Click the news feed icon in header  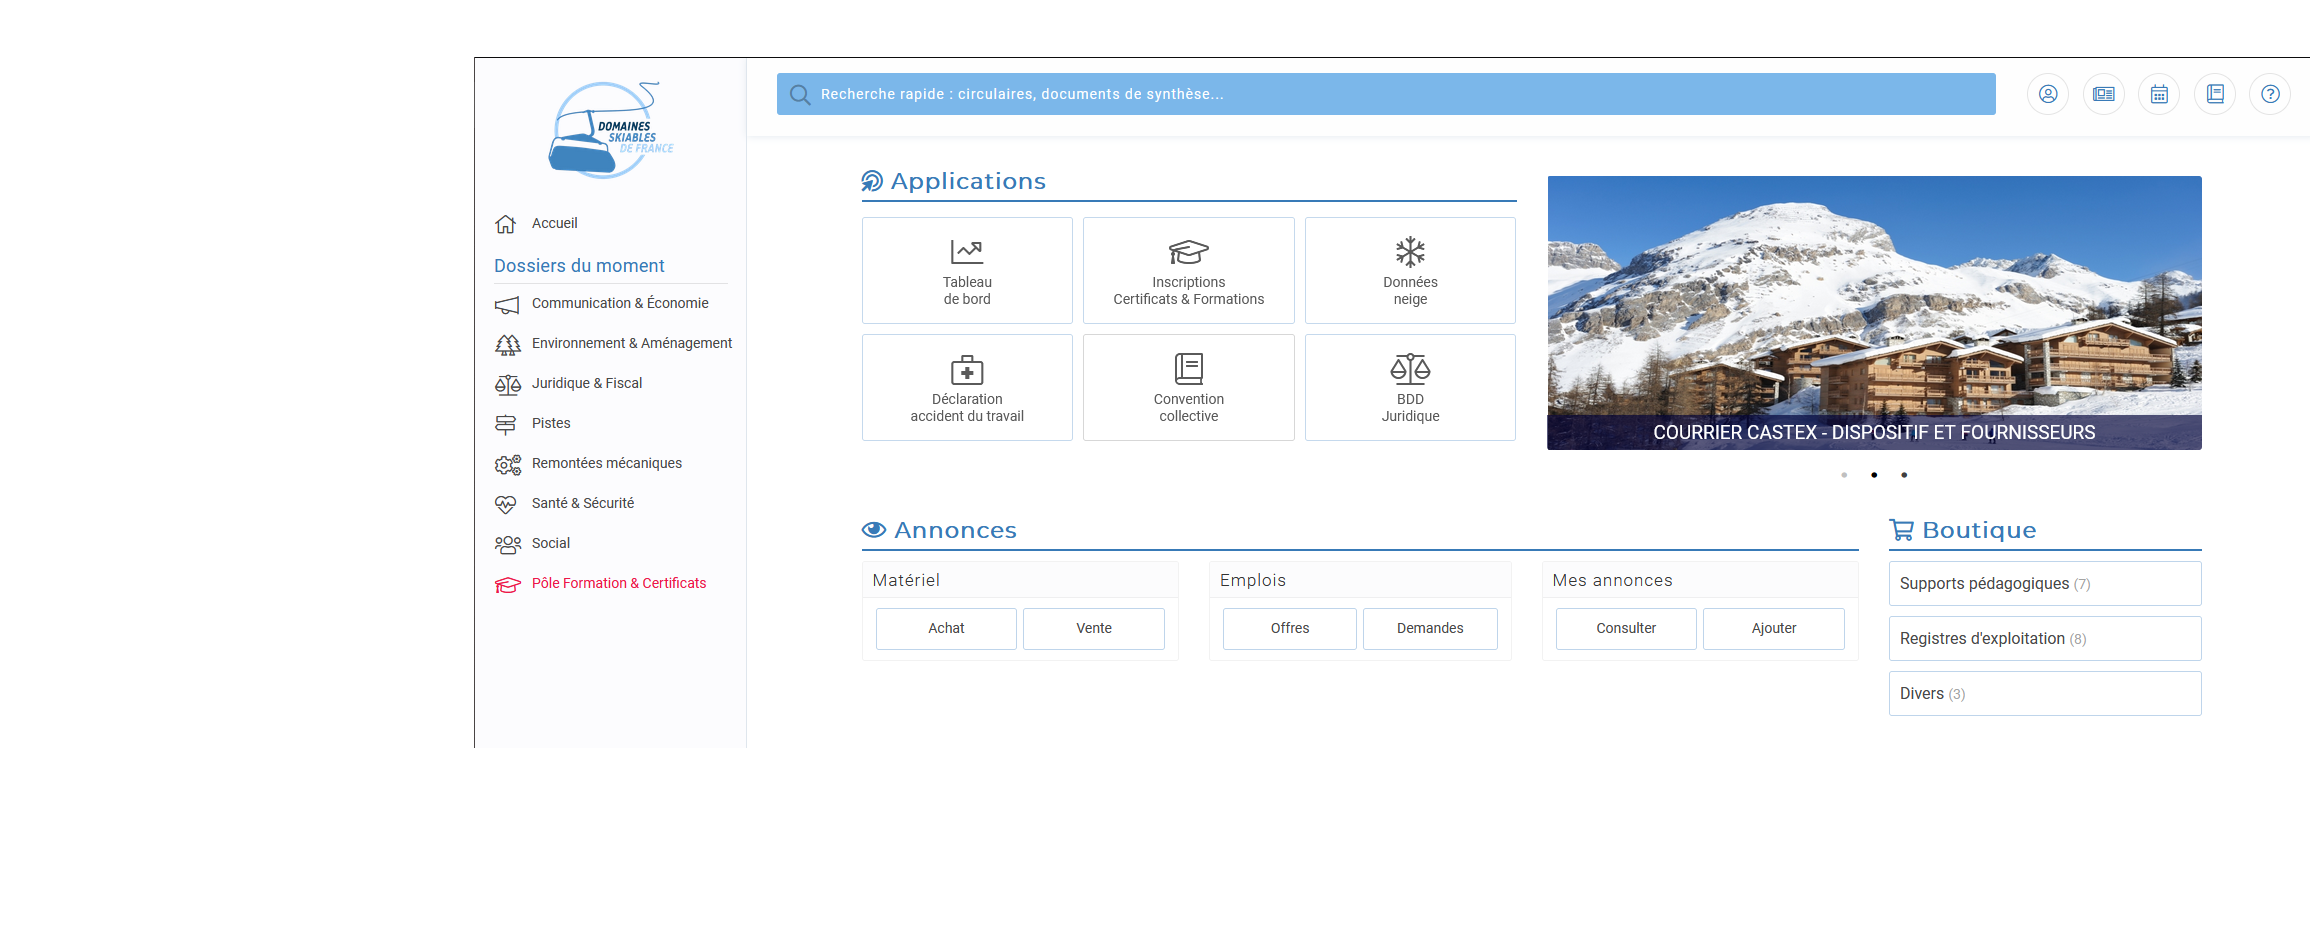[x=2103, y=94]
